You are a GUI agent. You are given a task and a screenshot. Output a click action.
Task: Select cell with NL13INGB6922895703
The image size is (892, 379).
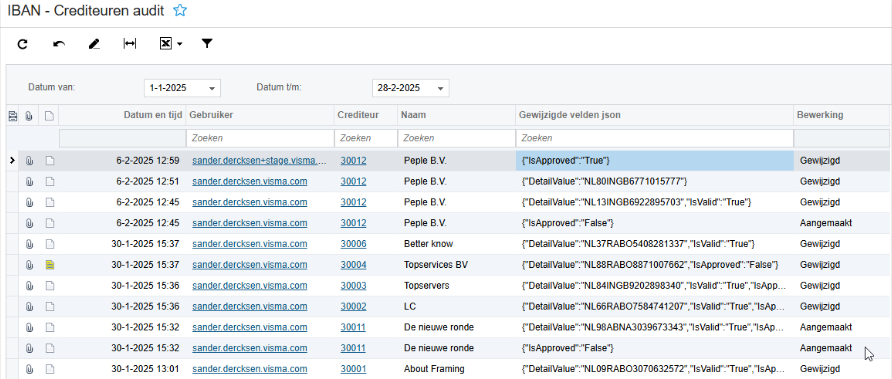655,203
